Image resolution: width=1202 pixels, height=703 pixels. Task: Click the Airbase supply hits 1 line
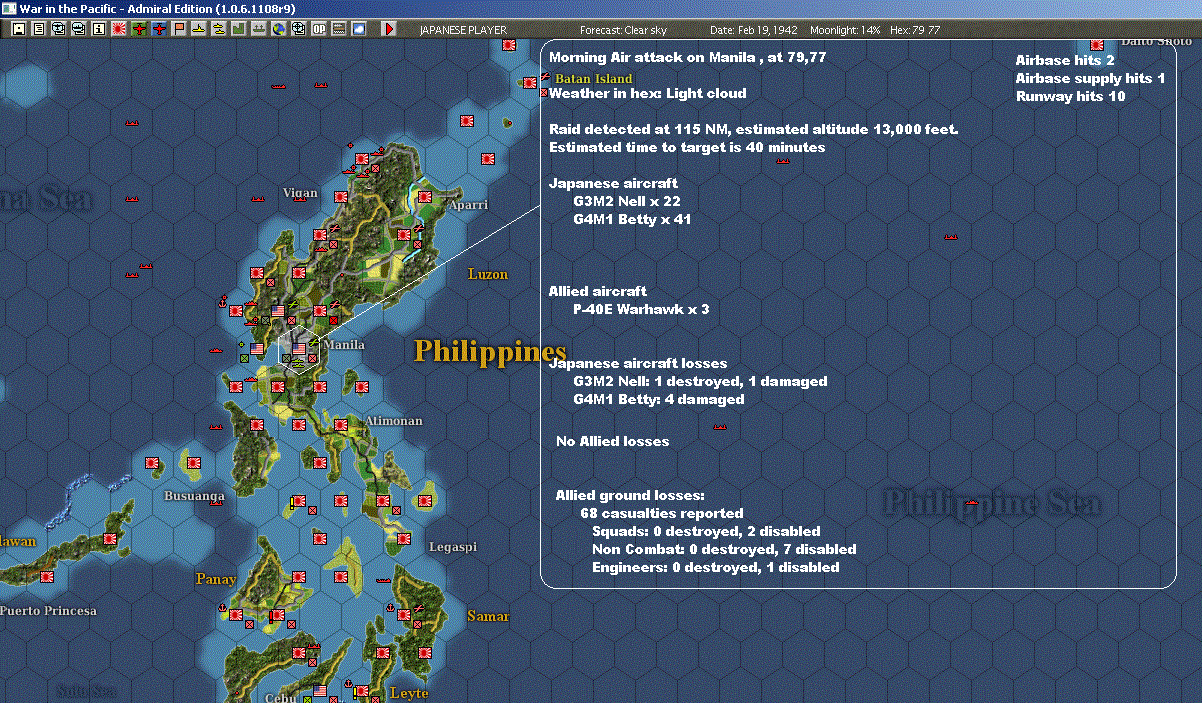tap(1090, 79)
